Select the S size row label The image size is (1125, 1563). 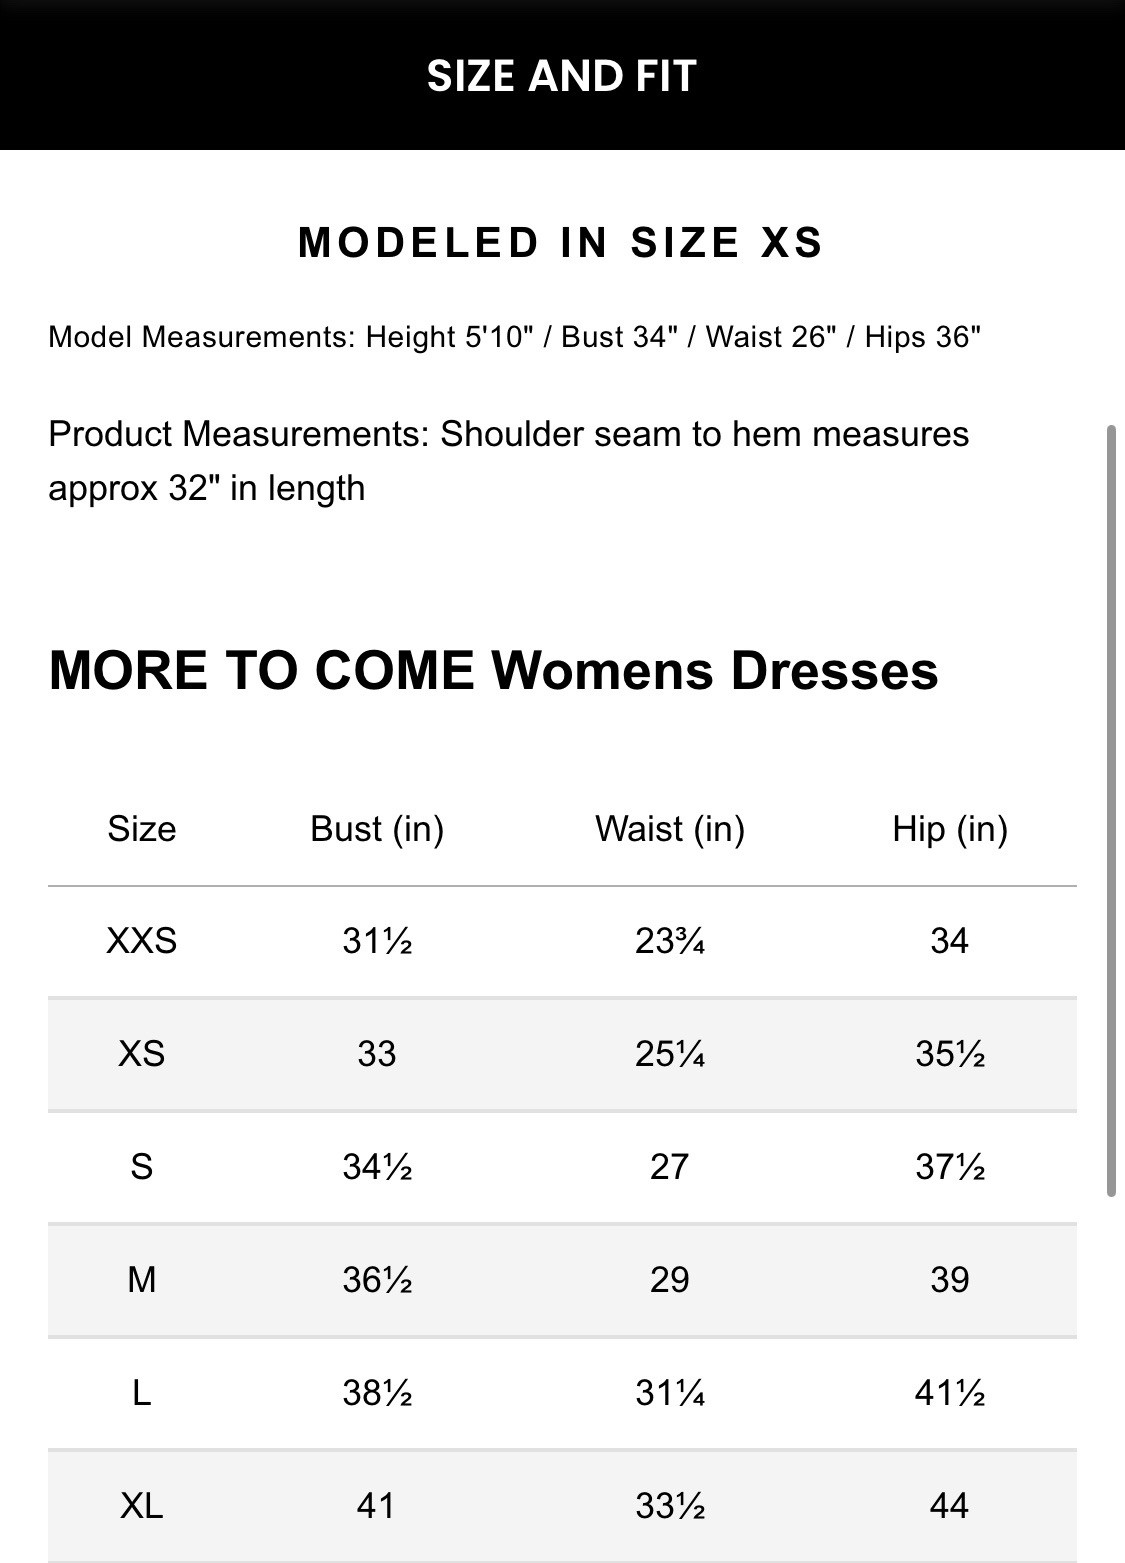142,1167
